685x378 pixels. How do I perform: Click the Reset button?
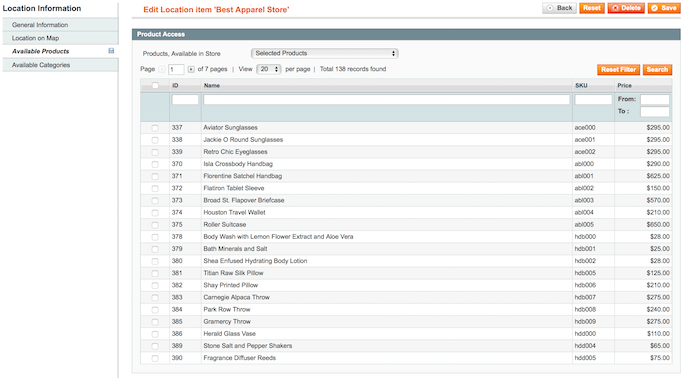tap(592, 8)
